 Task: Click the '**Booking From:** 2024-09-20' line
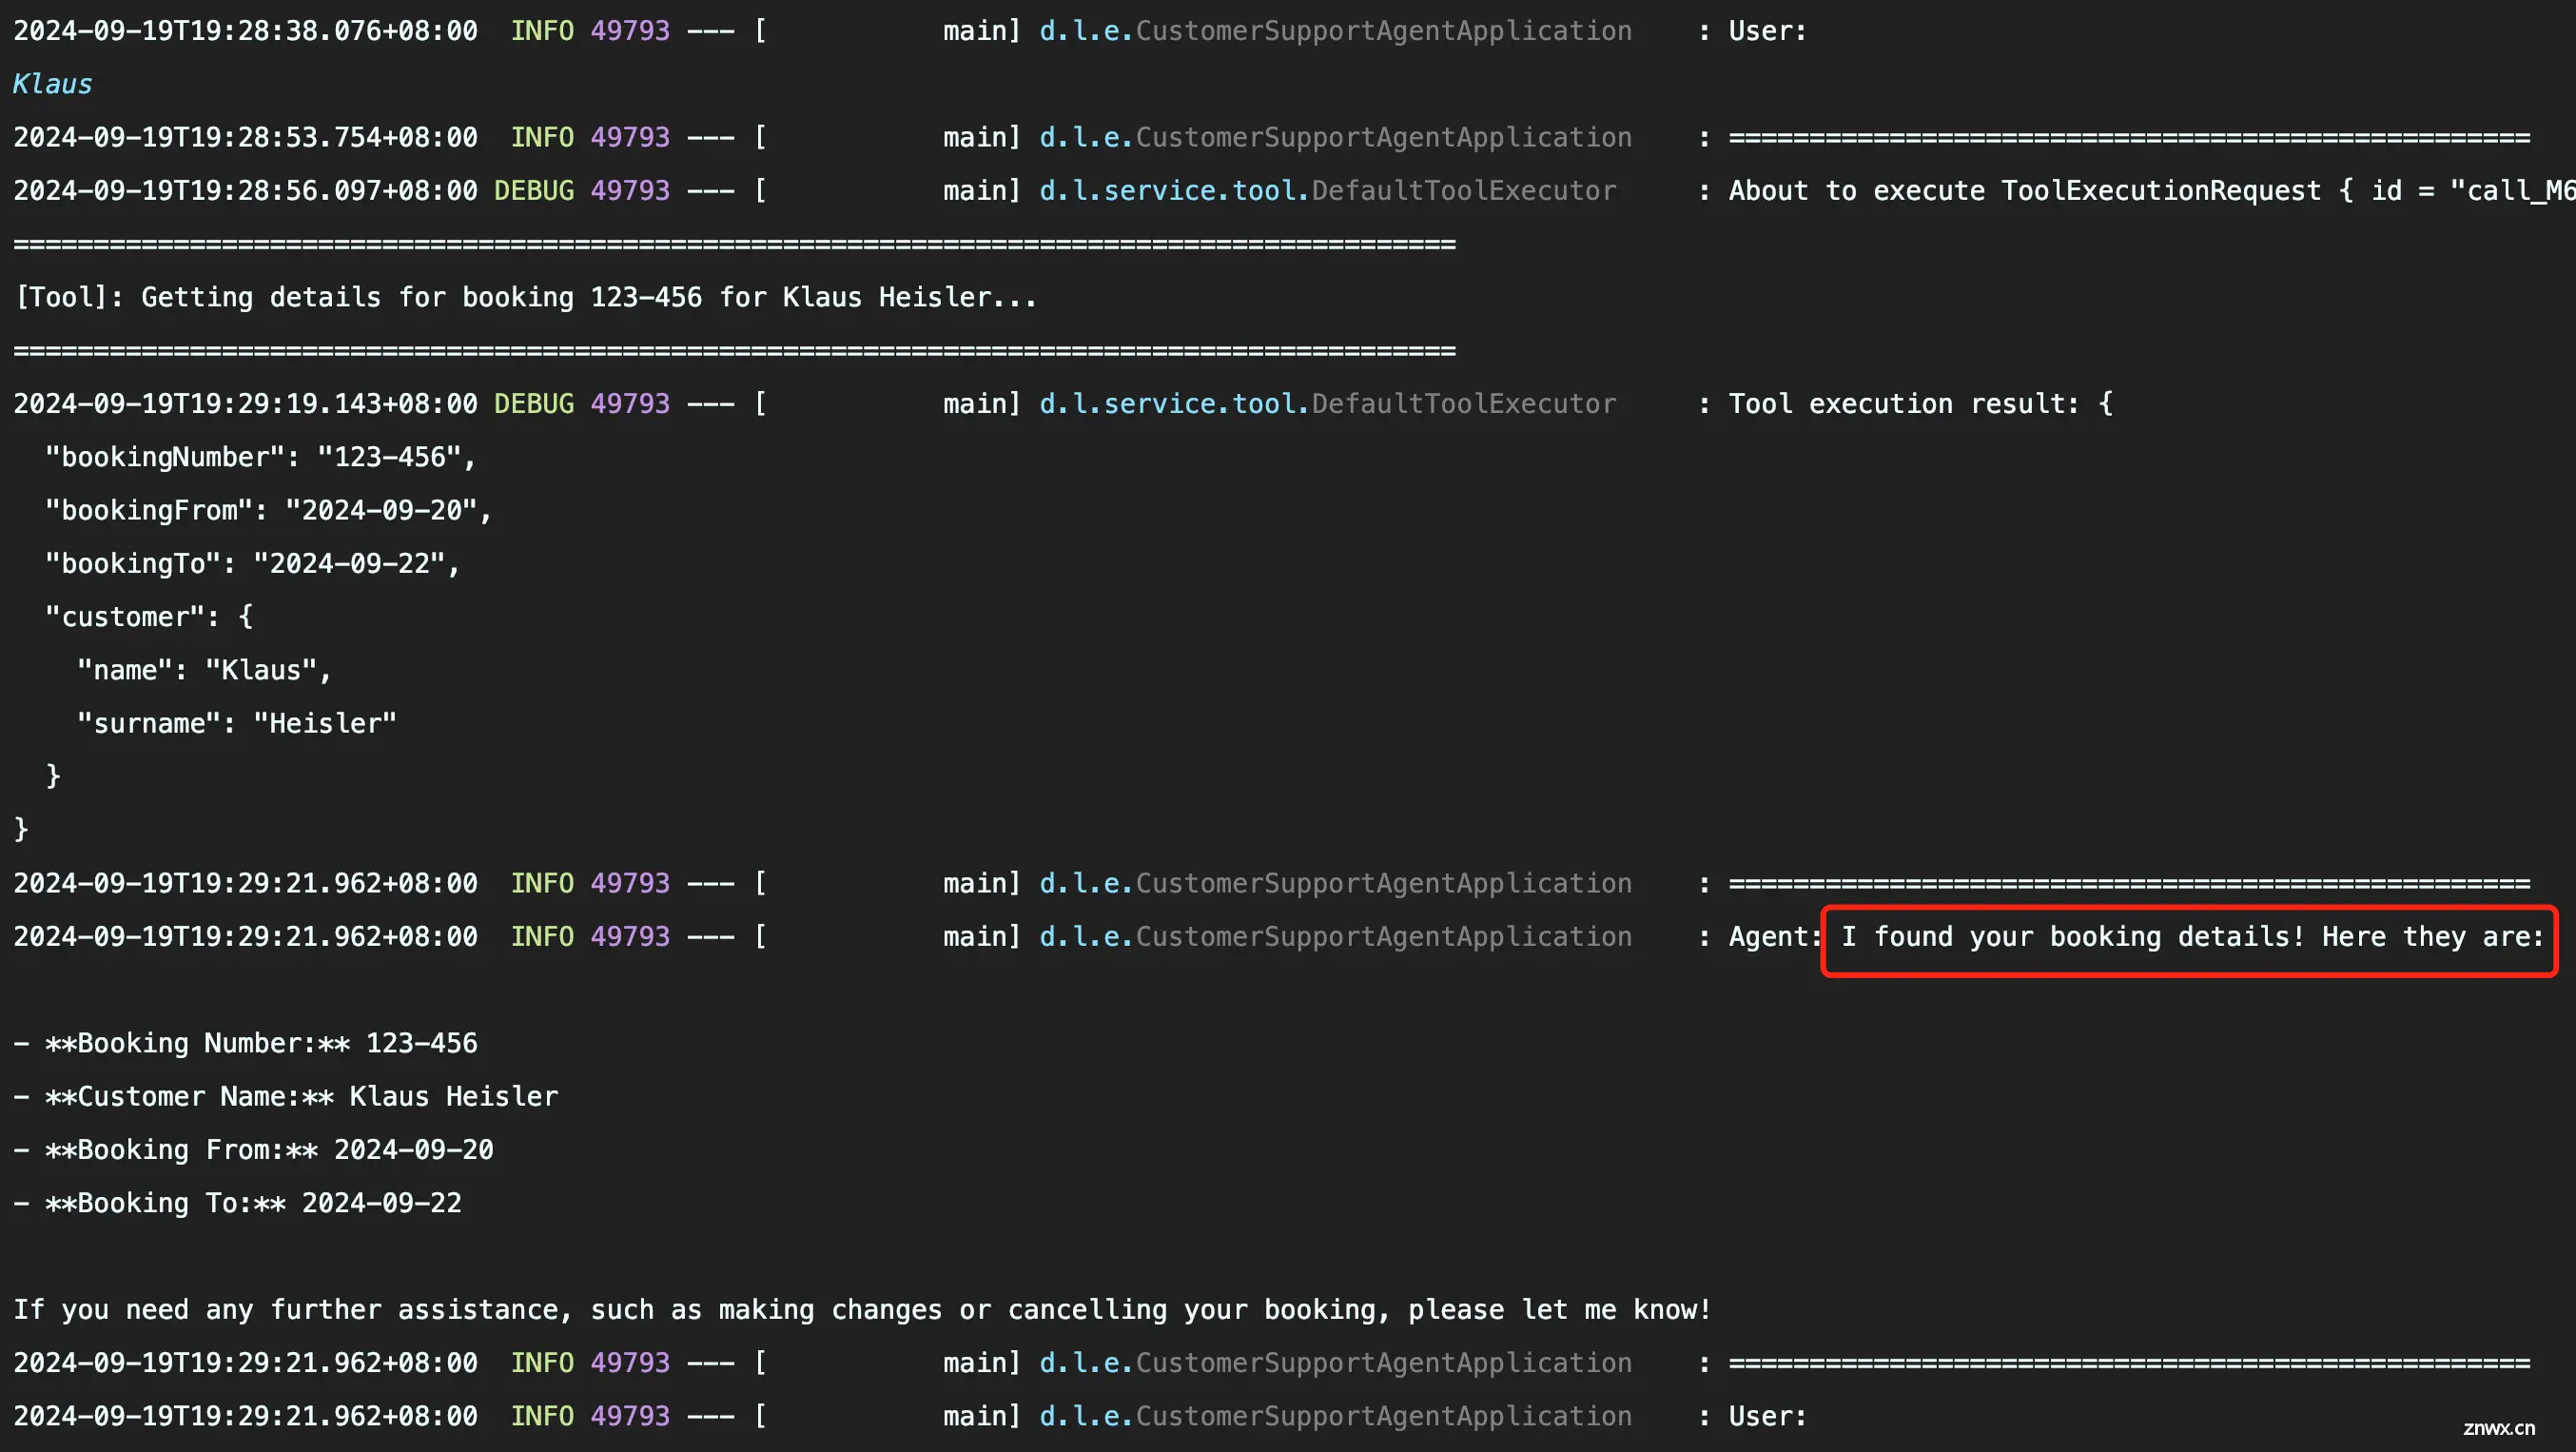[x=254, y=1150]
